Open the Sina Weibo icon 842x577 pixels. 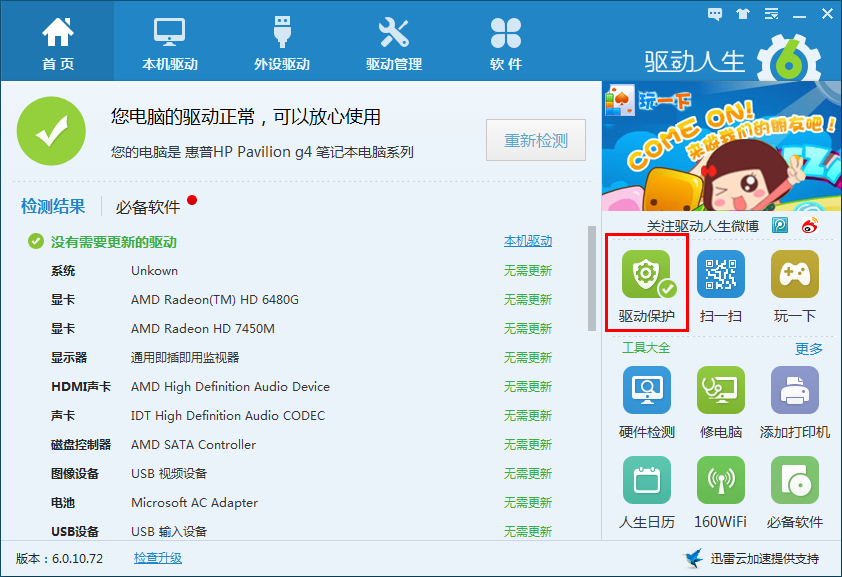[810, 225]
